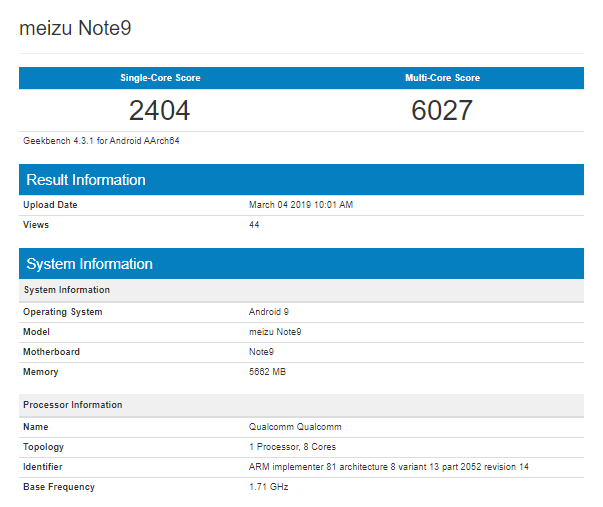Select the Motherboard value Note9
Screen dimensions: 603x507
point(261,352)
